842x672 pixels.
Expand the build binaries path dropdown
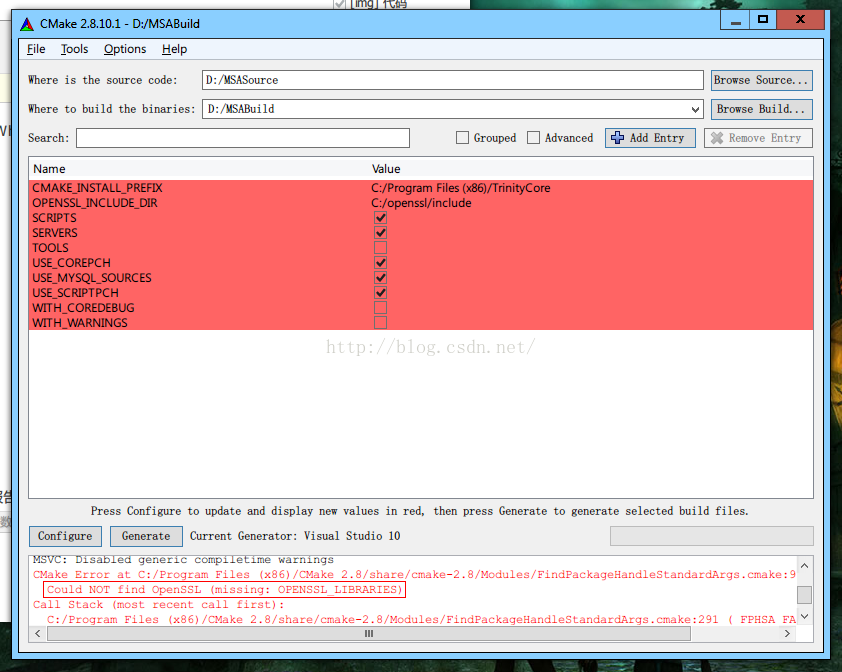click(x=695, y=110)
